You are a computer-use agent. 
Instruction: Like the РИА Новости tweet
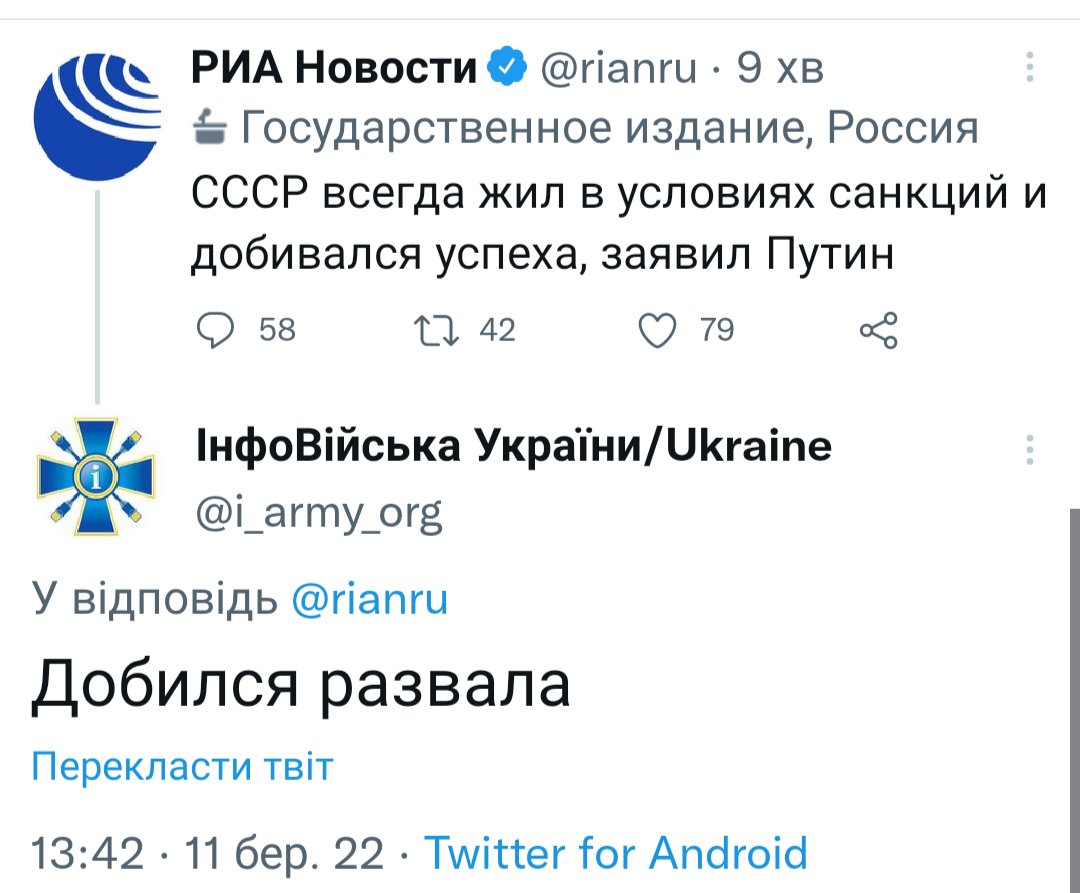(x=658, y=329)
